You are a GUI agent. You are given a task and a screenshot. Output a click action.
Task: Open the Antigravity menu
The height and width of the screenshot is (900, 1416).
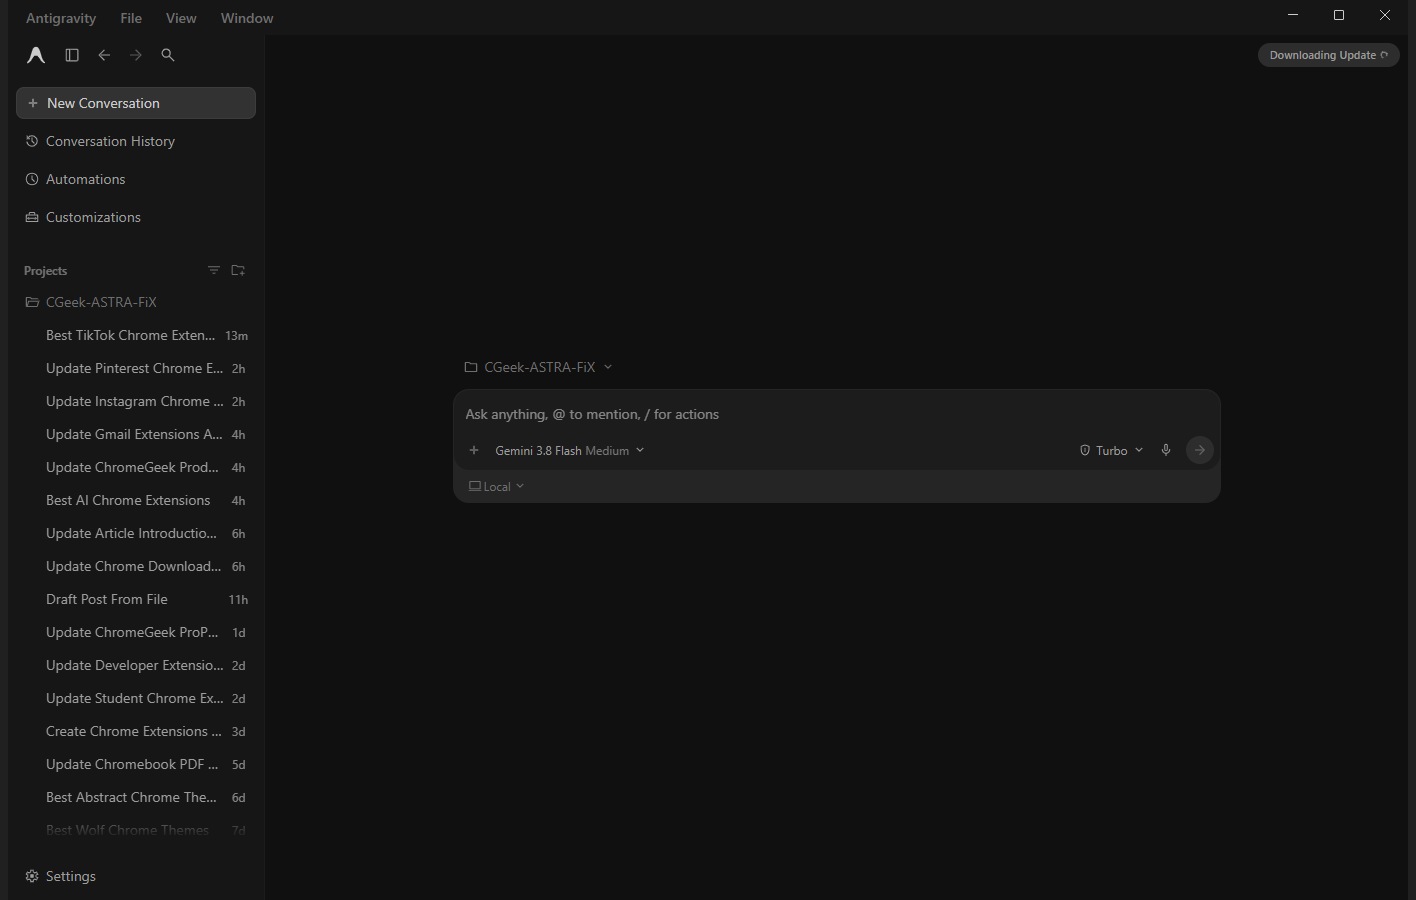(61, 18)
